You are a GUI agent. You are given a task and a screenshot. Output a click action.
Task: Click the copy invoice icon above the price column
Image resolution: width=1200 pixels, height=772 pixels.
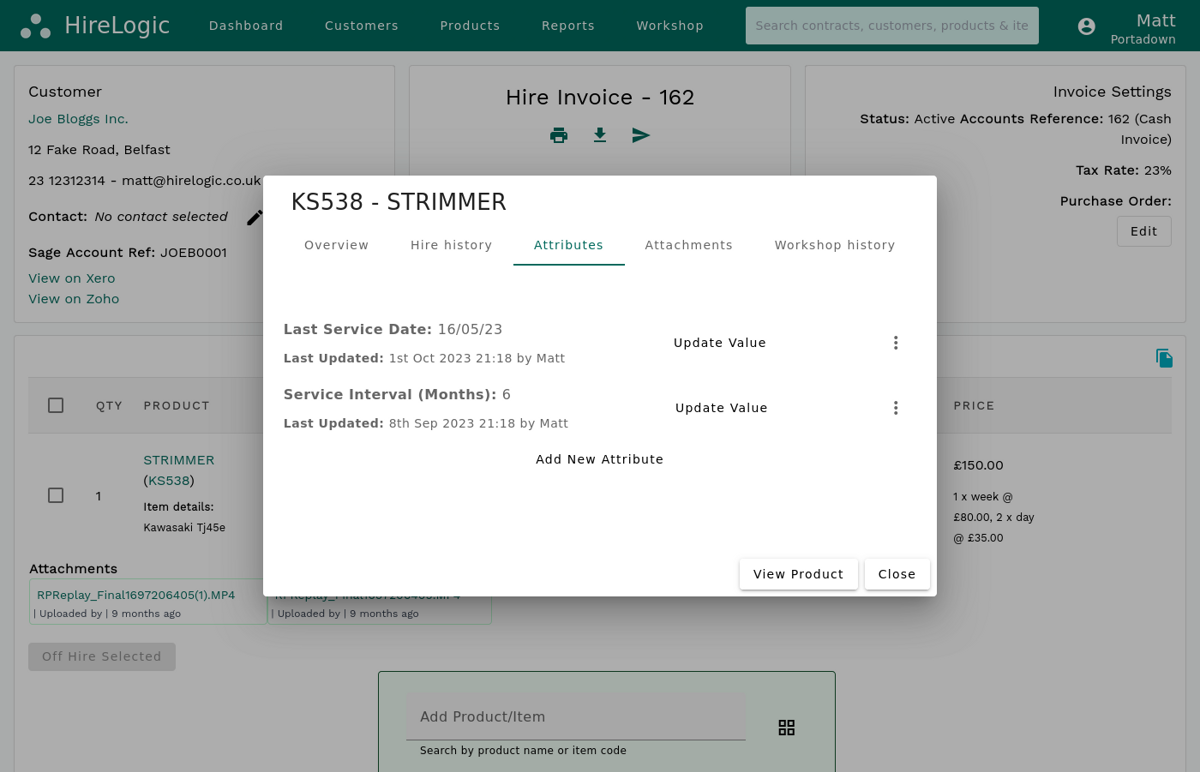[x=1164, y=356]
